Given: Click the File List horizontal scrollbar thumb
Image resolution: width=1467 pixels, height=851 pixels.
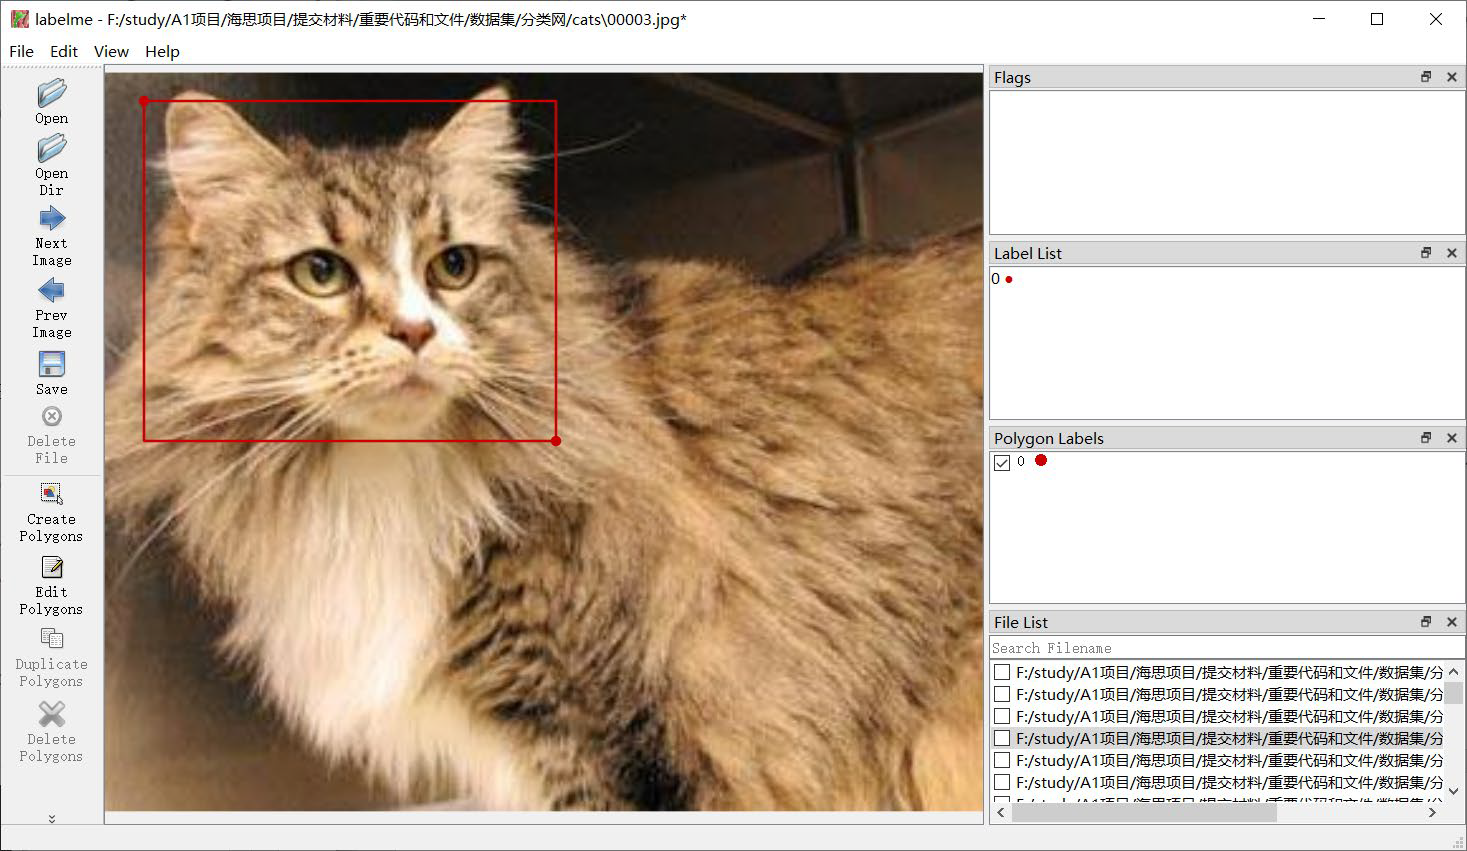Looking at the screenshot, I should (1144, 813).
